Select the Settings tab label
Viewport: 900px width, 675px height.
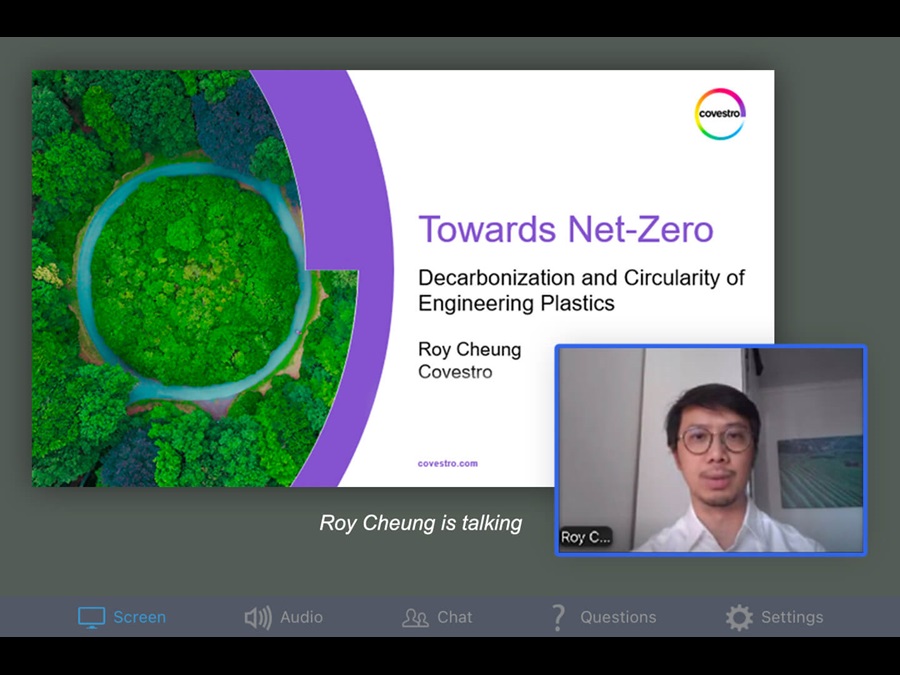tap(792, 617)
